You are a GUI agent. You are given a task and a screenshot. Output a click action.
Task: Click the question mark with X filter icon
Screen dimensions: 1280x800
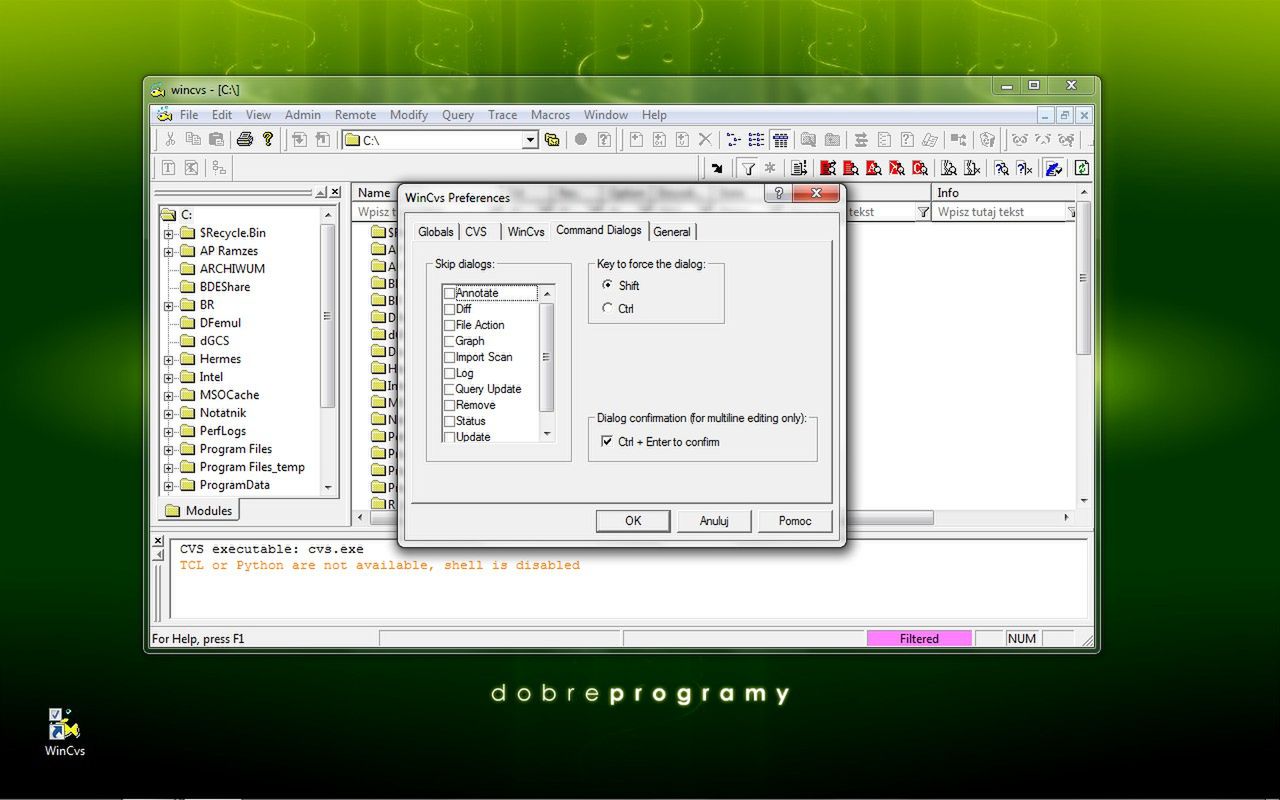click(1024, 168)
